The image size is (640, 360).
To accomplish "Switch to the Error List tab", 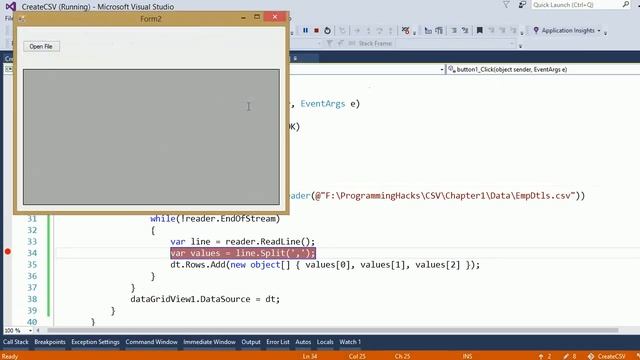I will [278, 342].
